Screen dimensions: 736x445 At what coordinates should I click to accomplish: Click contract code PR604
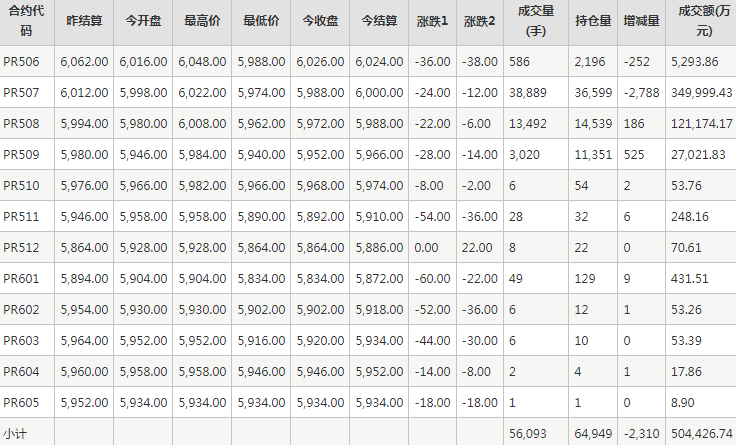pos(21,371)
